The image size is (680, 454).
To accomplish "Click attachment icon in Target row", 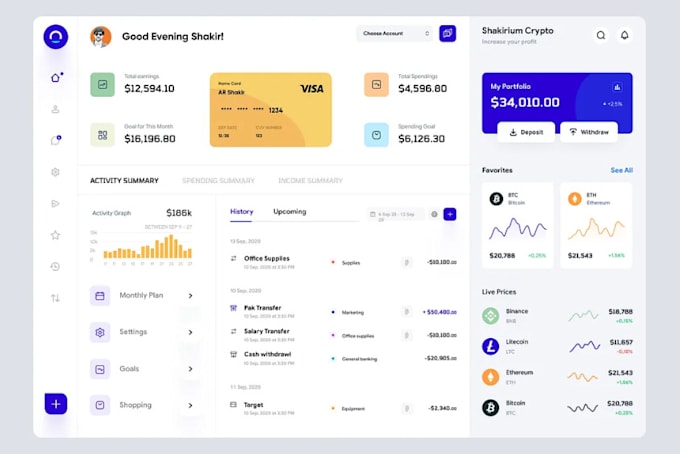I will pyautogui.click(x=406, y=408).
